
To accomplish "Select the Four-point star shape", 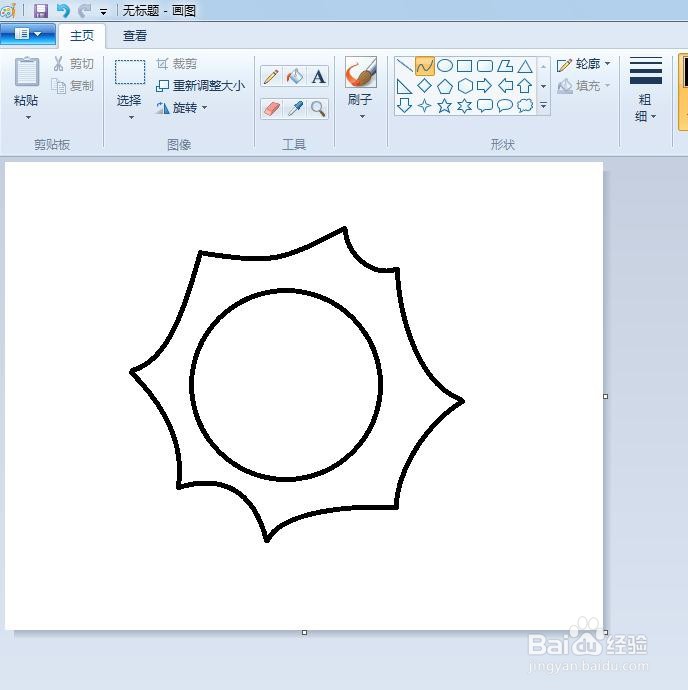I will (425, 106).
